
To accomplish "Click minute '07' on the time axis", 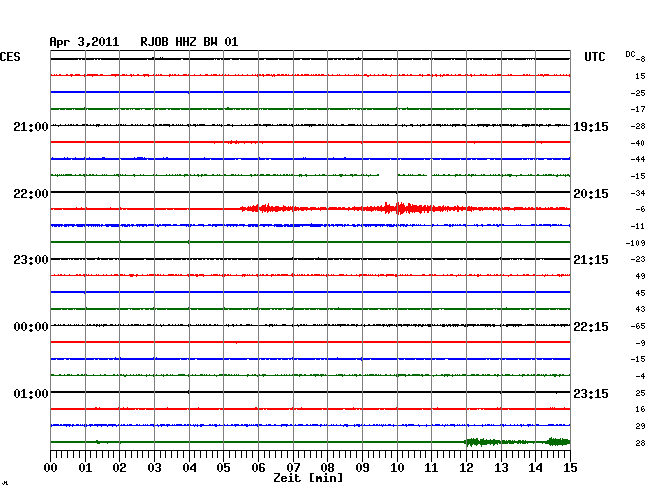I will (x=293, y=468).
